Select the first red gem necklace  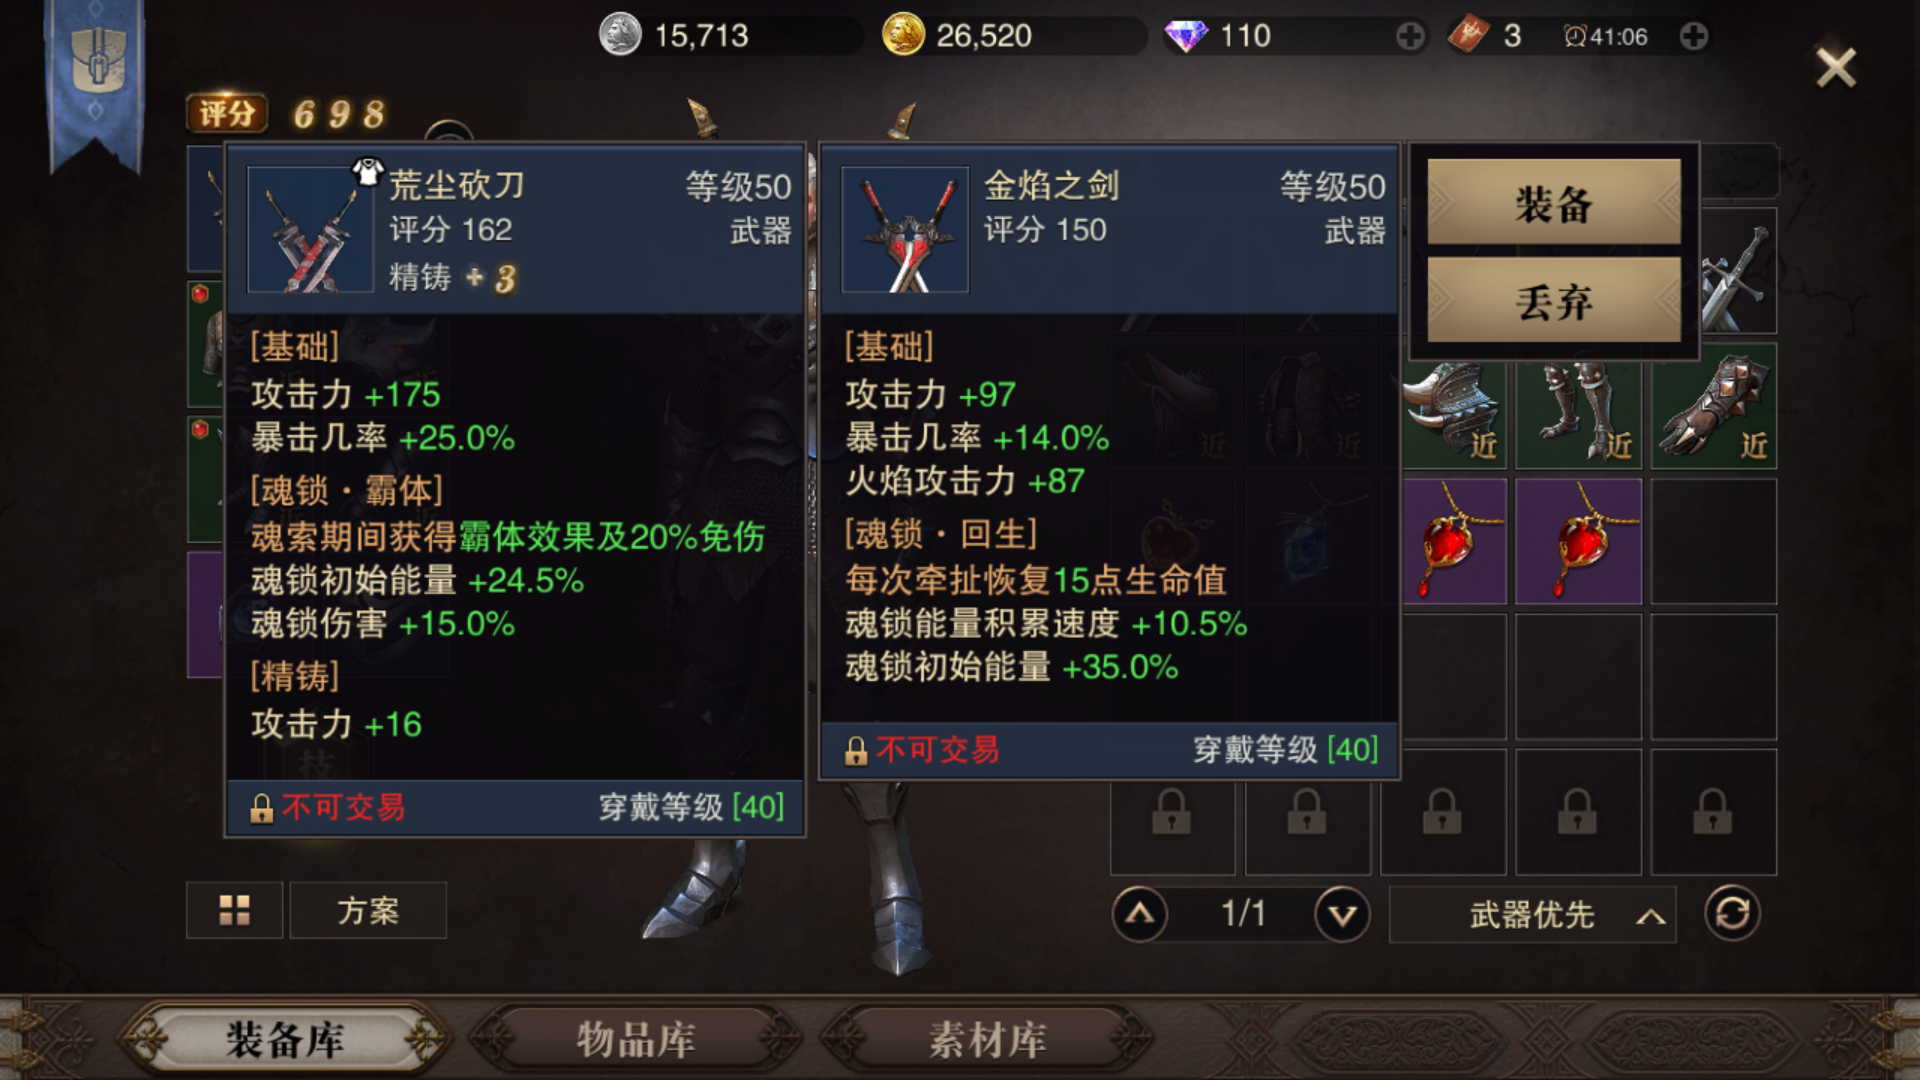[1451, 541]
